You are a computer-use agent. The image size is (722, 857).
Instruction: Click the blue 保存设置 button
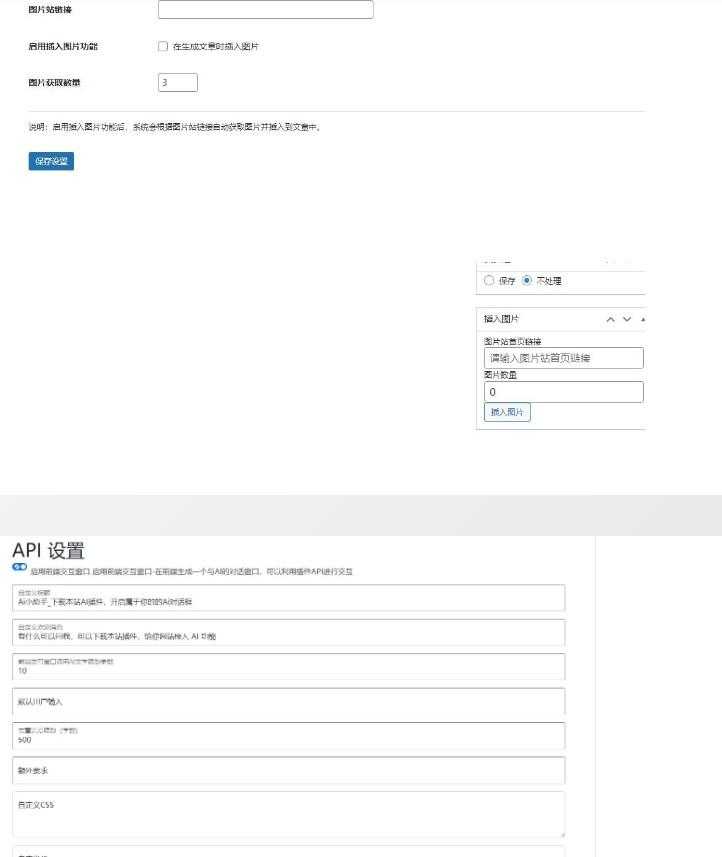coord(51,161)
